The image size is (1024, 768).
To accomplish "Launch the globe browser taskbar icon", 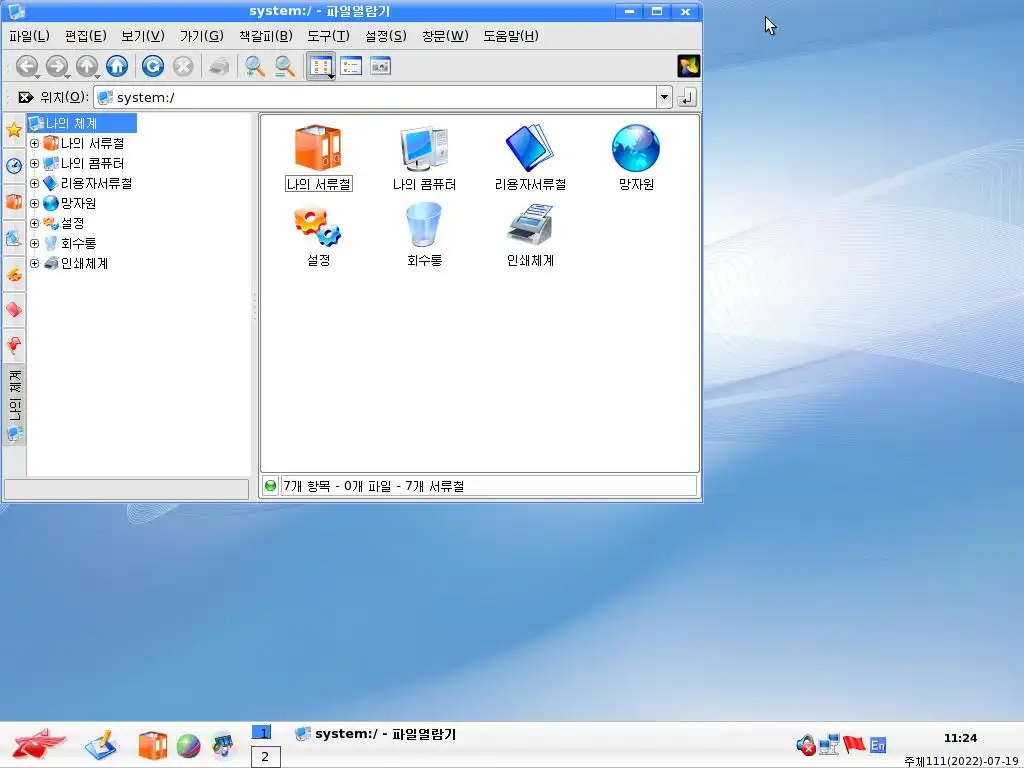I will 188,746.
